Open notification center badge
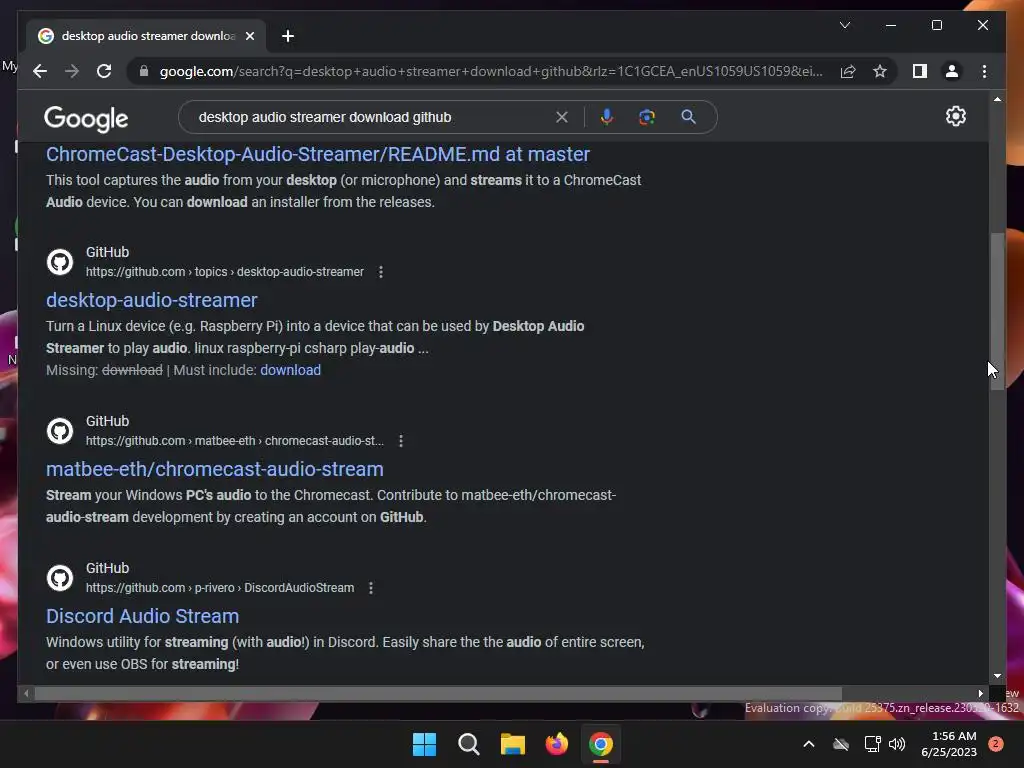 [x=996, y=744]
